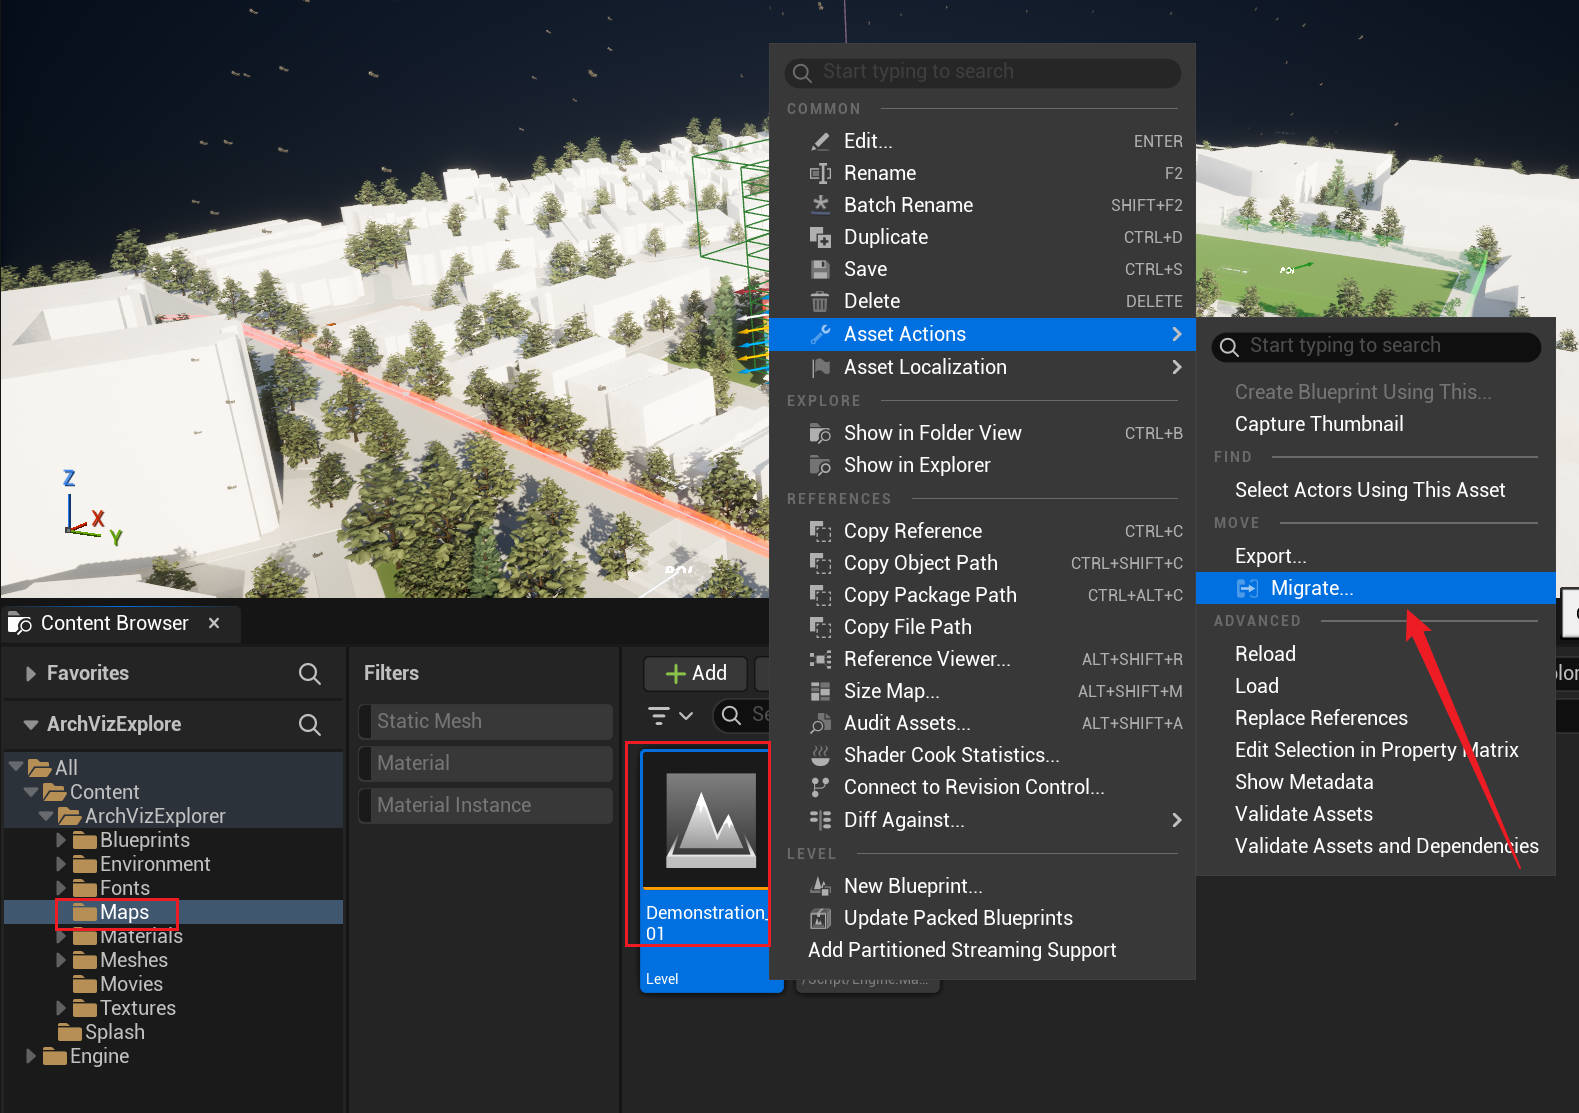Click the Rename icon in context menu

click(820, 173)
